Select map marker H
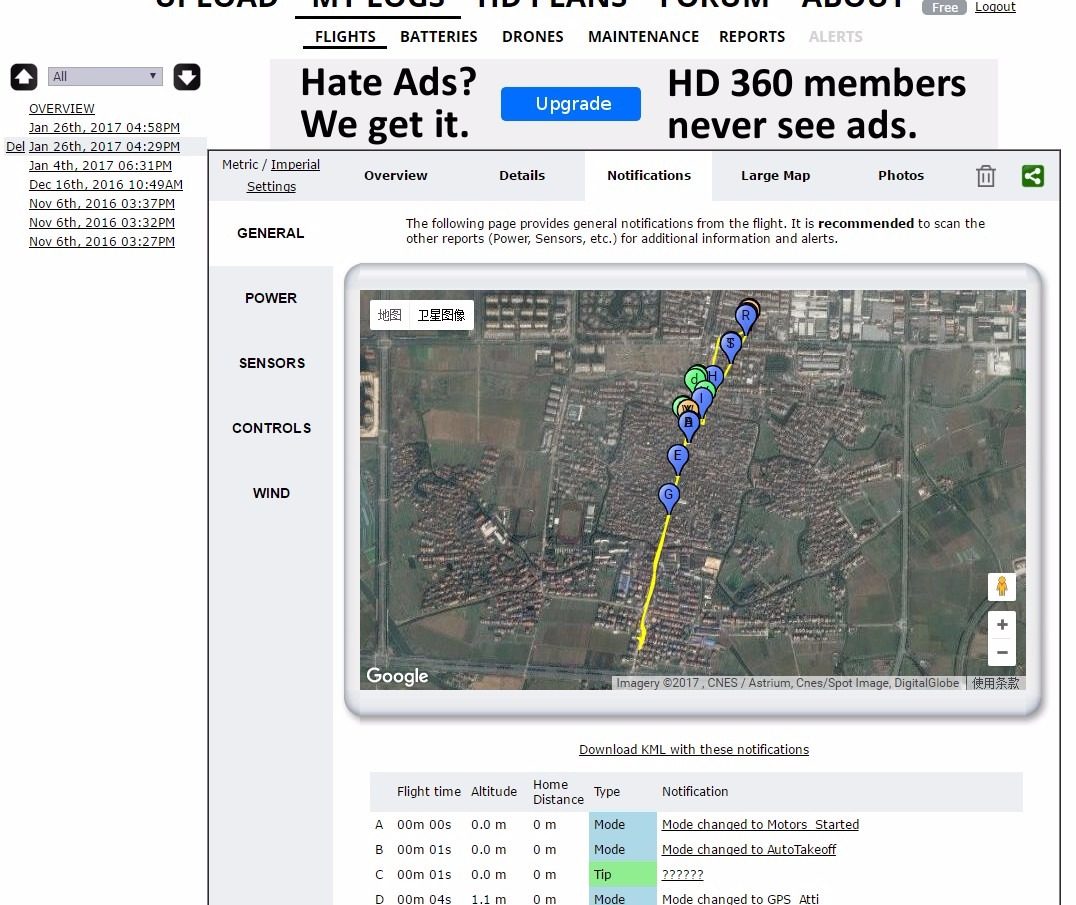 coord(714,376)
